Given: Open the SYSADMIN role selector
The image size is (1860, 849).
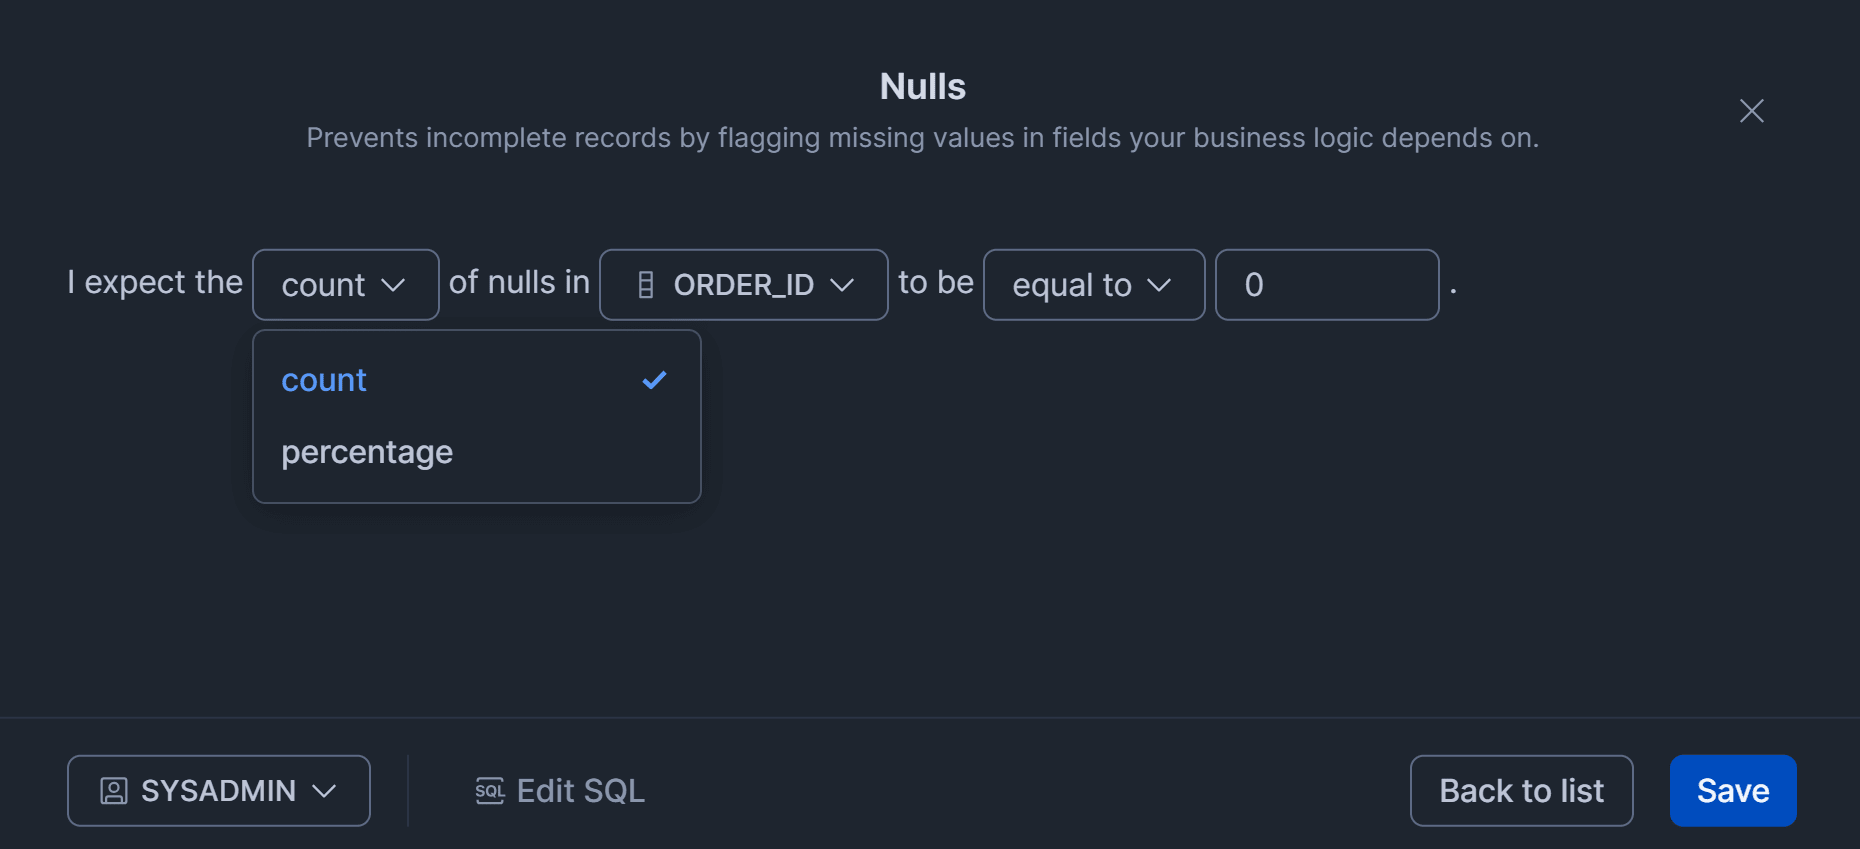Looking at the screenshot, I should (218, 791).
